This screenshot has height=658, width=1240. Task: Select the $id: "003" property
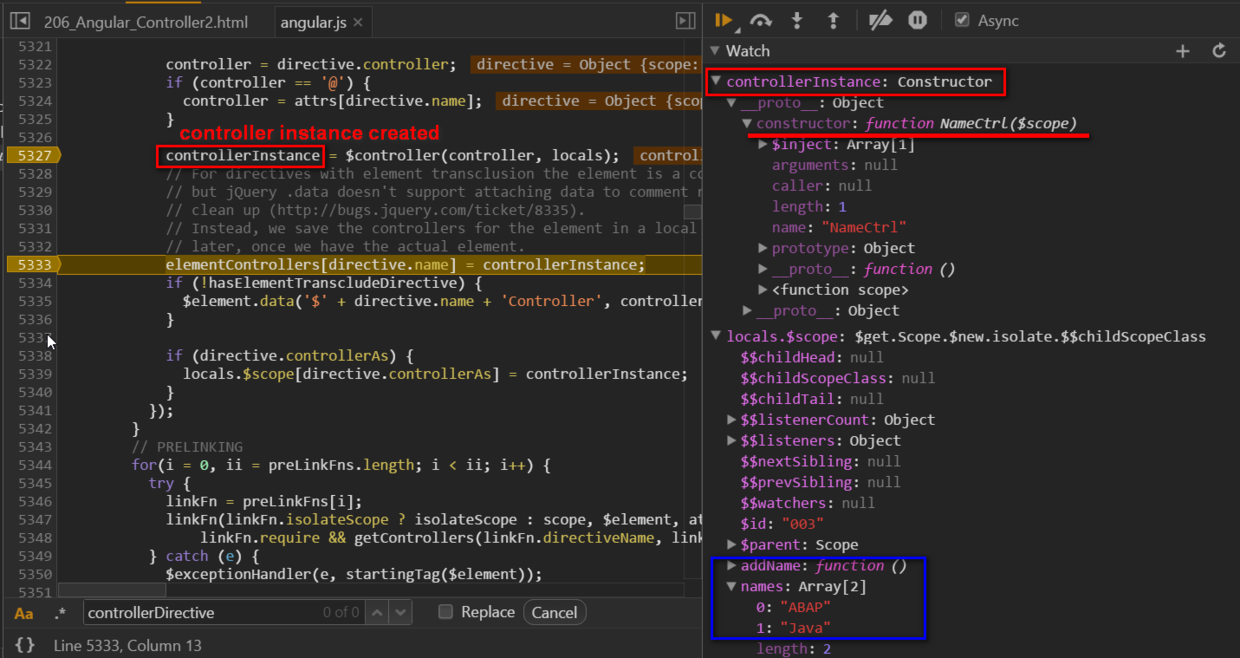pyautogui.click(x=782, y=524)
